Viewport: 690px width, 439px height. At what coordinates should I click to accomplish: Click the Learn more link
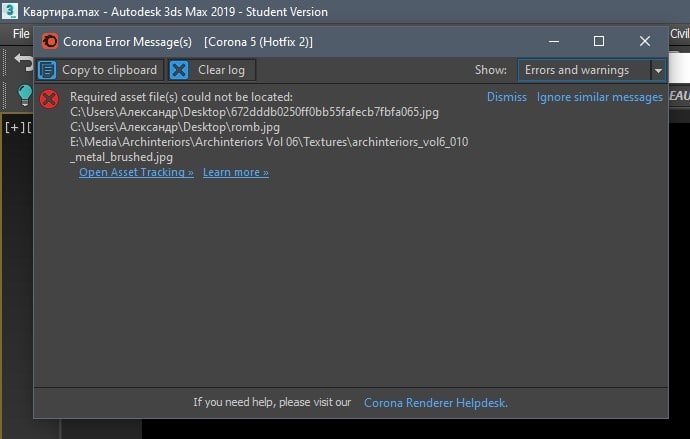pos(235,172)
